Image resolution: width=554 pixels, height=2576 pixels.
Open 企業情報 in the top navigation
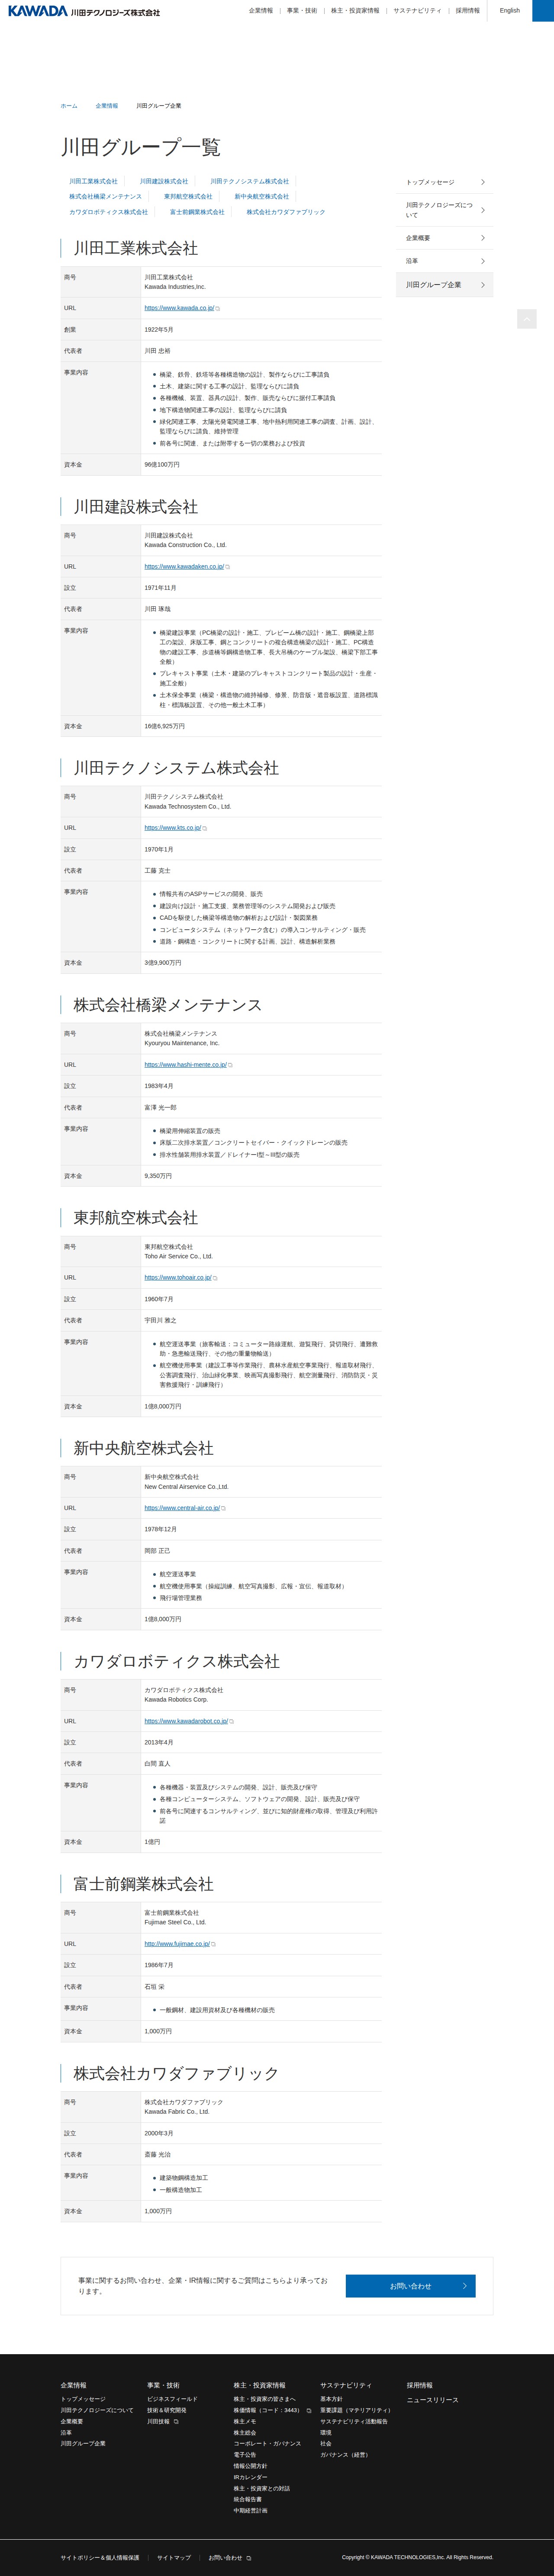261,11
